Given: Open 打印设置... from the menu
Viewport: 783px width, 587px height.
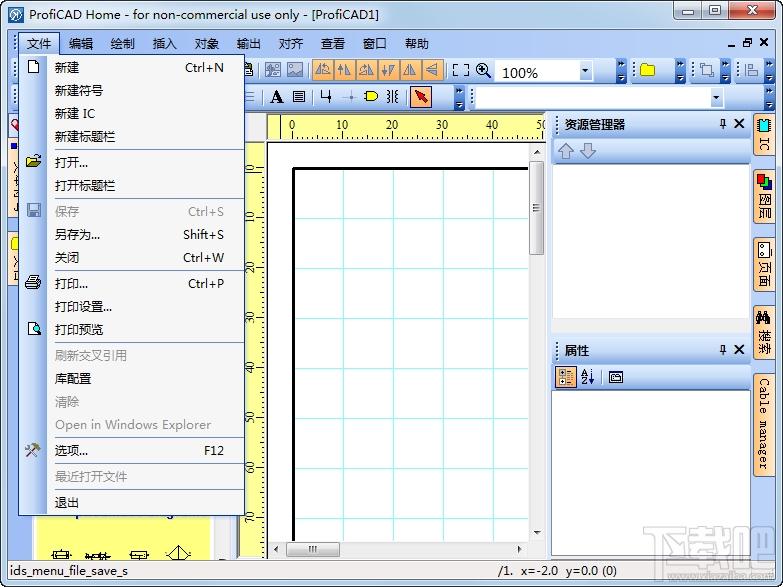Looking at the screenshot, I should (132, 306).
